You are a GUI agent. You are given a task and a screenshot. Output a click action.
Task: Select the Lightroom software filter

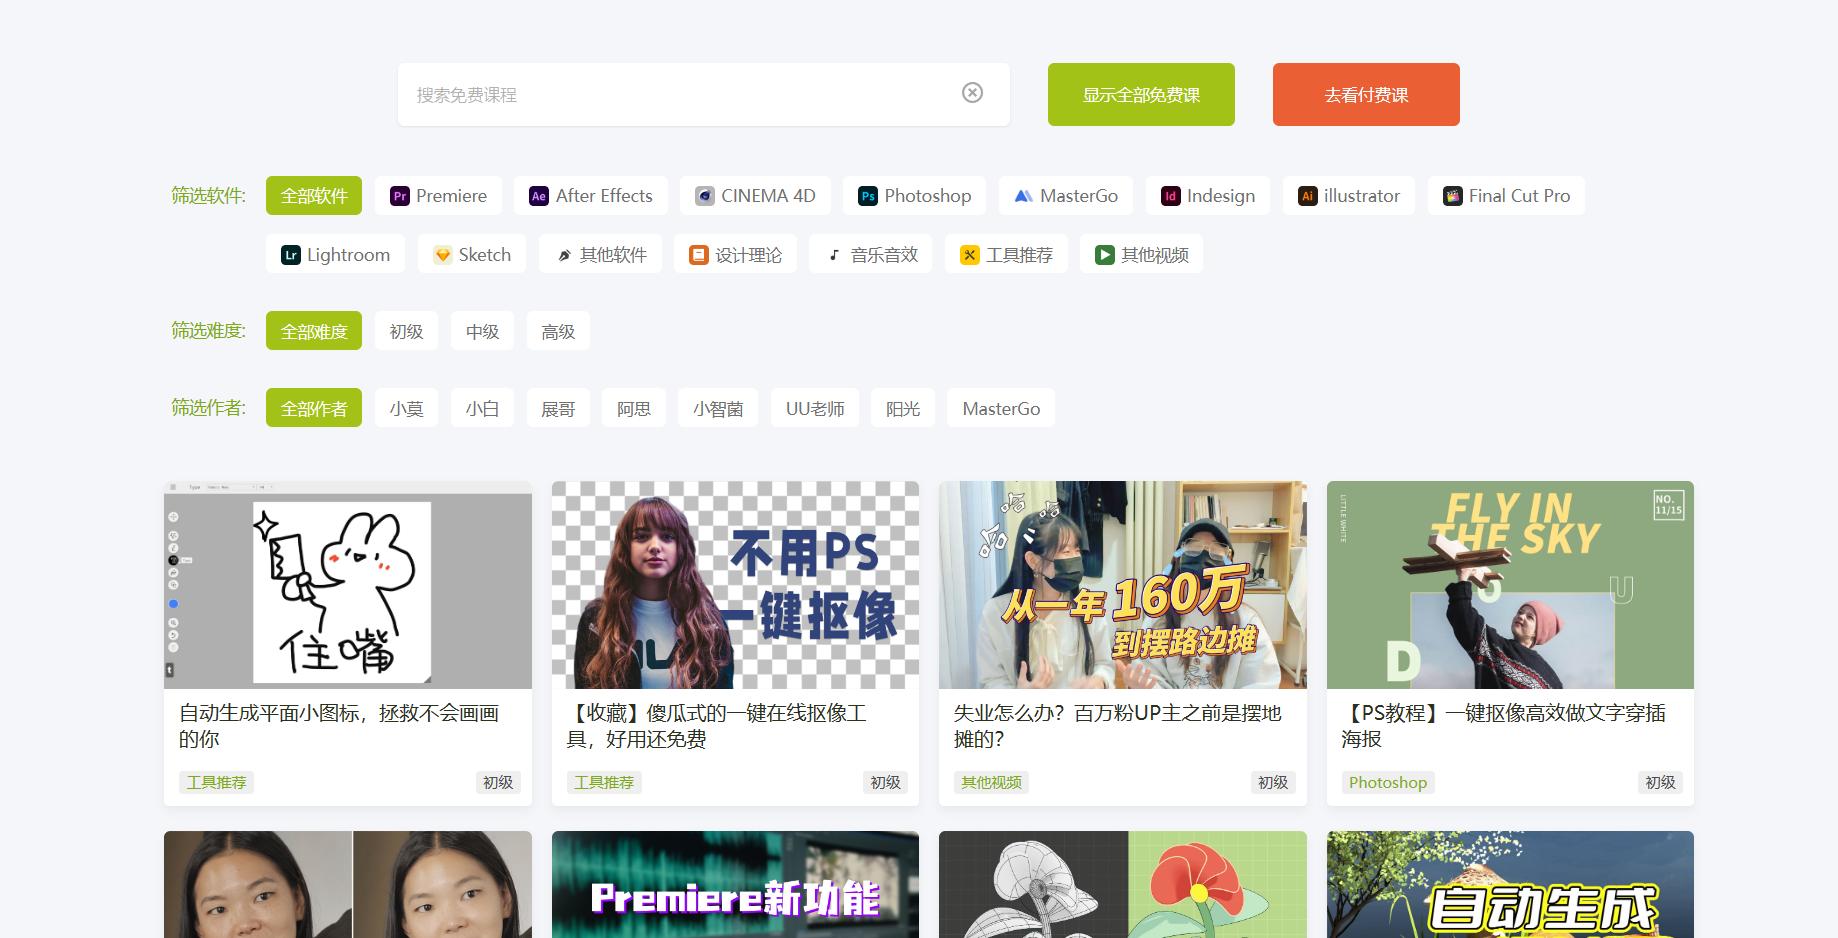(x=335, y=253)
